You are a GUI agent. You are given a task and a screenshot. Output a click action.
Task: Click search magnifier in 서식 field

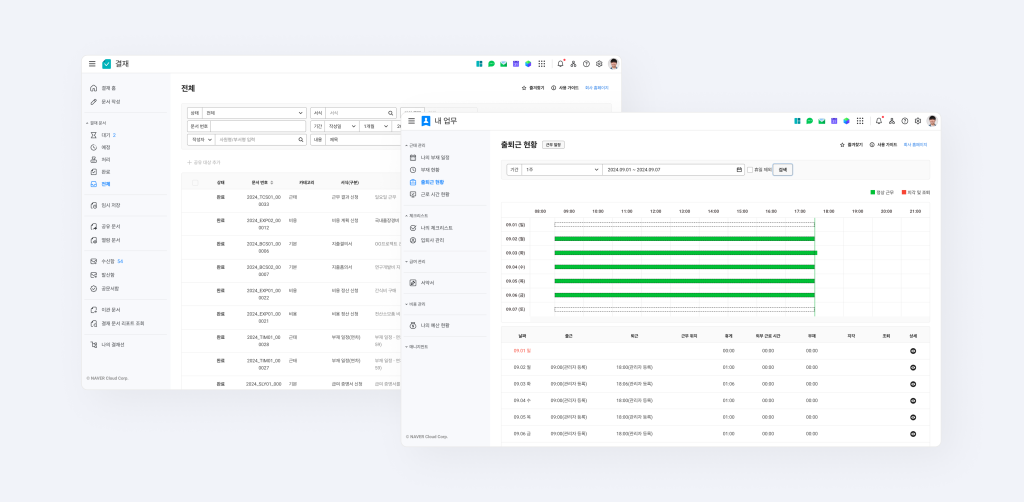pyautogui.click(x=390, y=113)
